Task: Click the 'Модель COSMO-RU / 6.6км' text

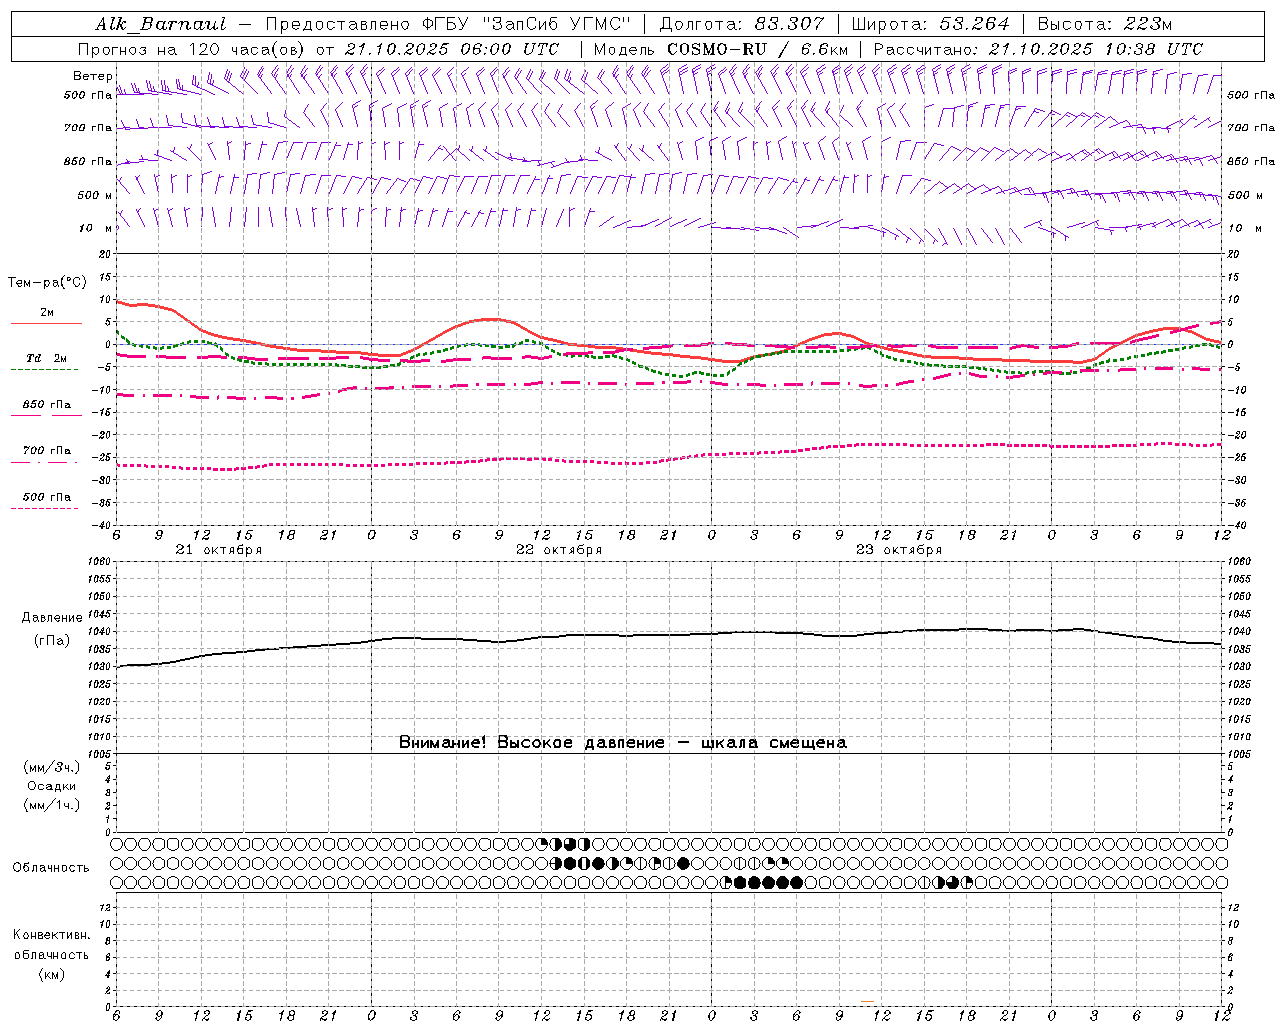Action: click(721, 49)
